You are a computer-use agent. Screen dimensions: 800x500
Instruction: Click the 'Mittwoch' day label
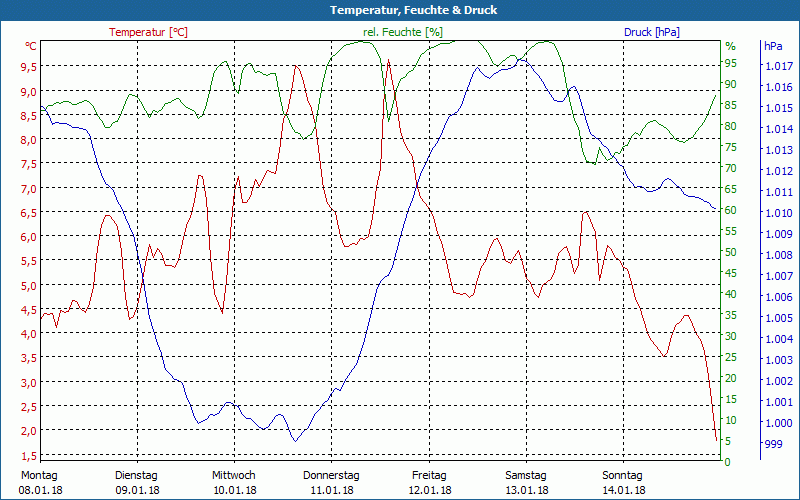point(234,476)
